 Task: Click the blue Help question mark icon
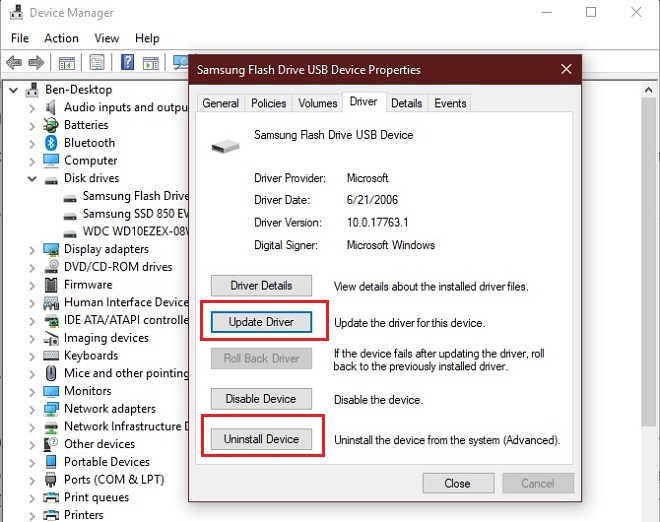[x=127, y=62]
